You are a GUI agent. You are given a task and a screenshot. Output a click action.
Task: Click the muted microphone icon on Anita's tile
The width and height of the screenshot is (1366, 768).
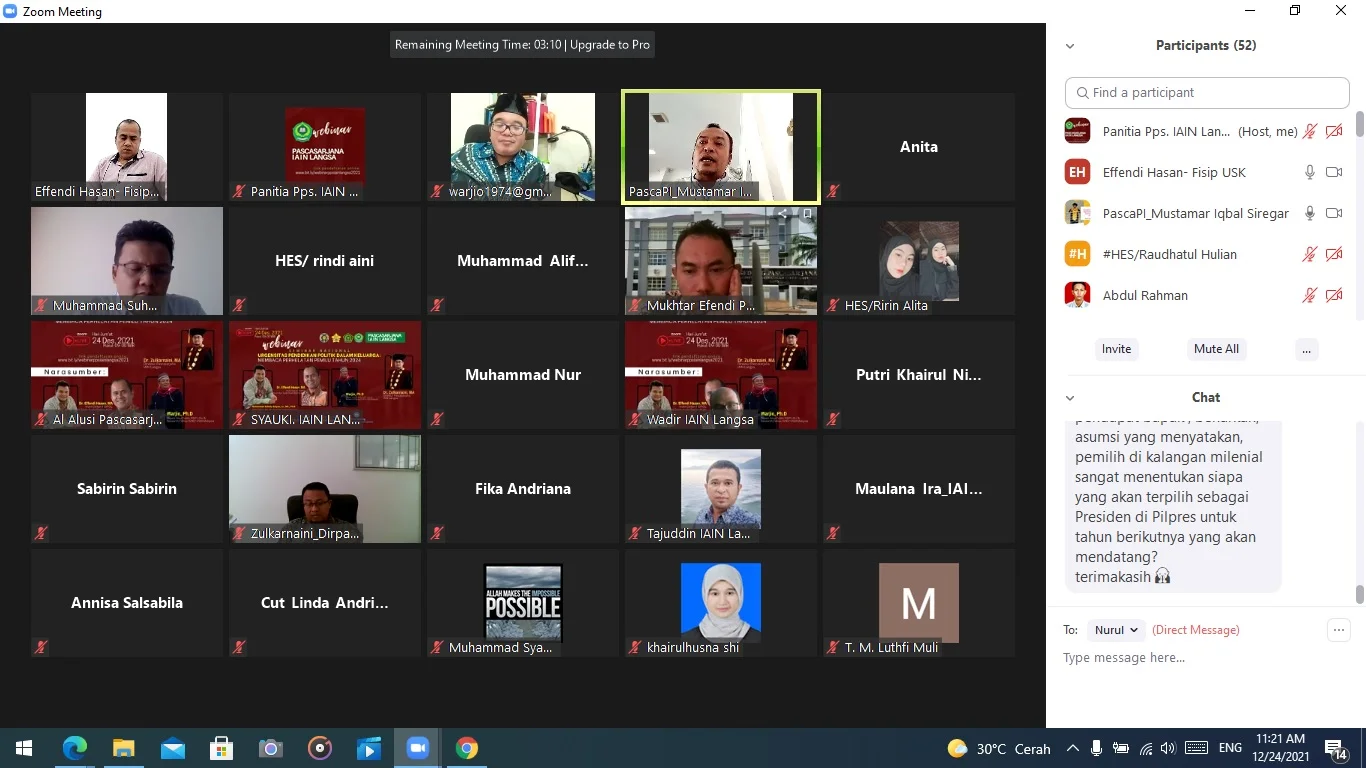(833, 191)
